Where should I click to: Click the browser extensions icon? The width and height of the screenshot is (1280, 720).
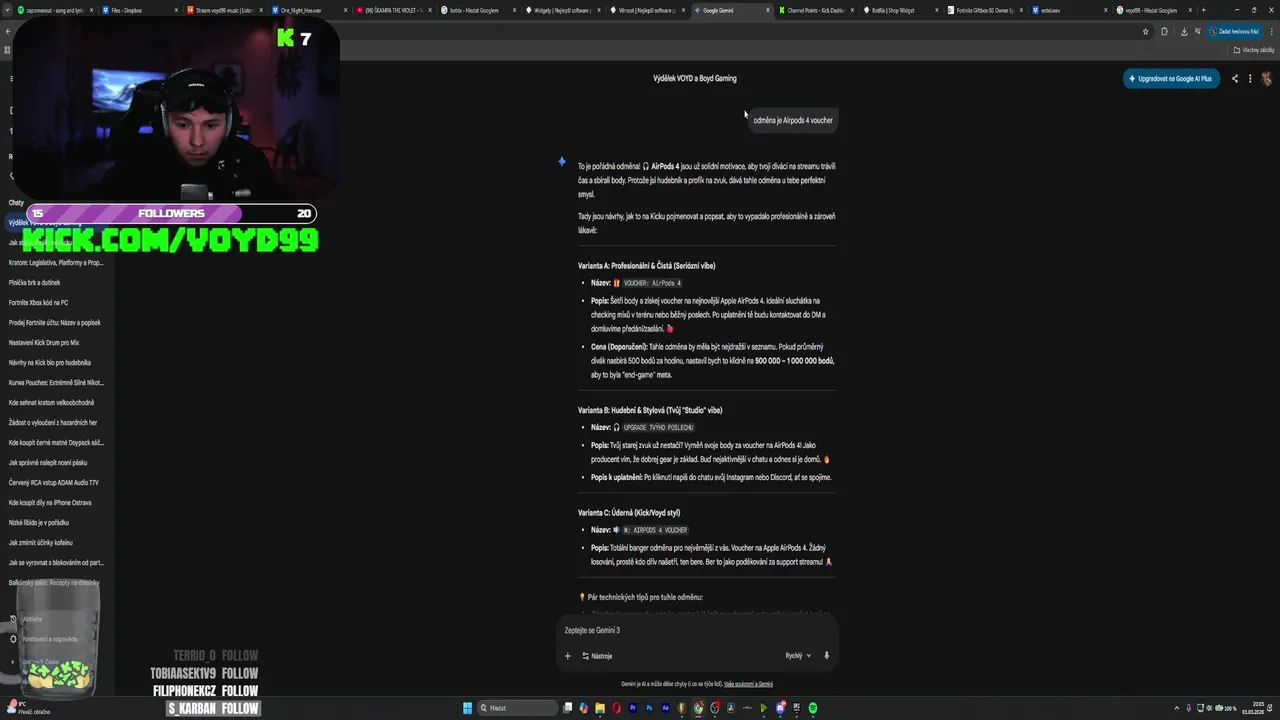pyautogui.click(x=1165, y=31)
